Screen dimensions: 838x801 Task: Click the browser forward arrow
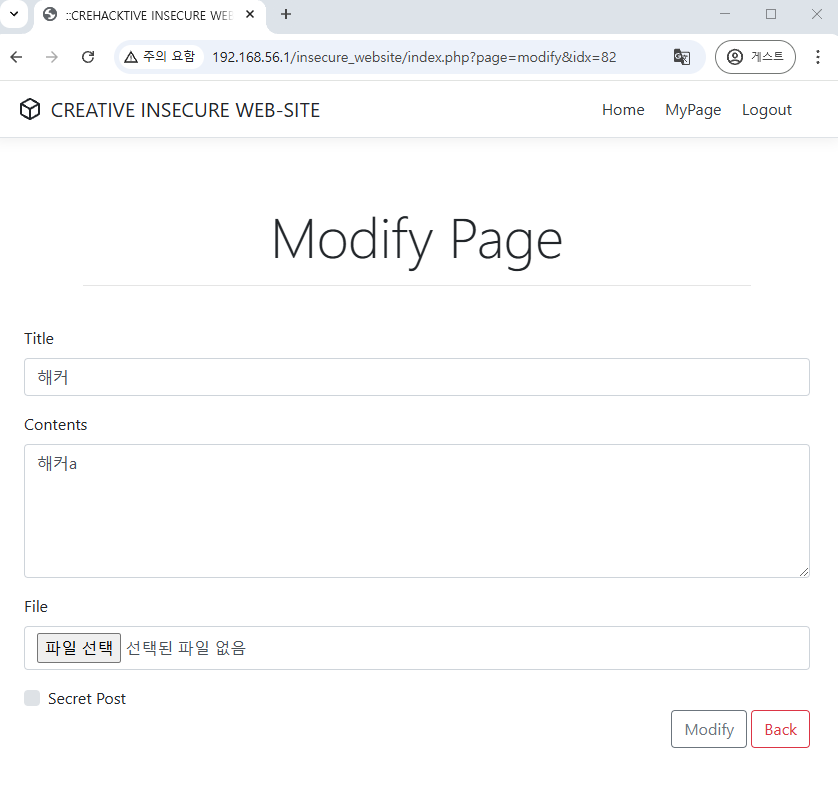pyautogui.click(x=52, y=57)
